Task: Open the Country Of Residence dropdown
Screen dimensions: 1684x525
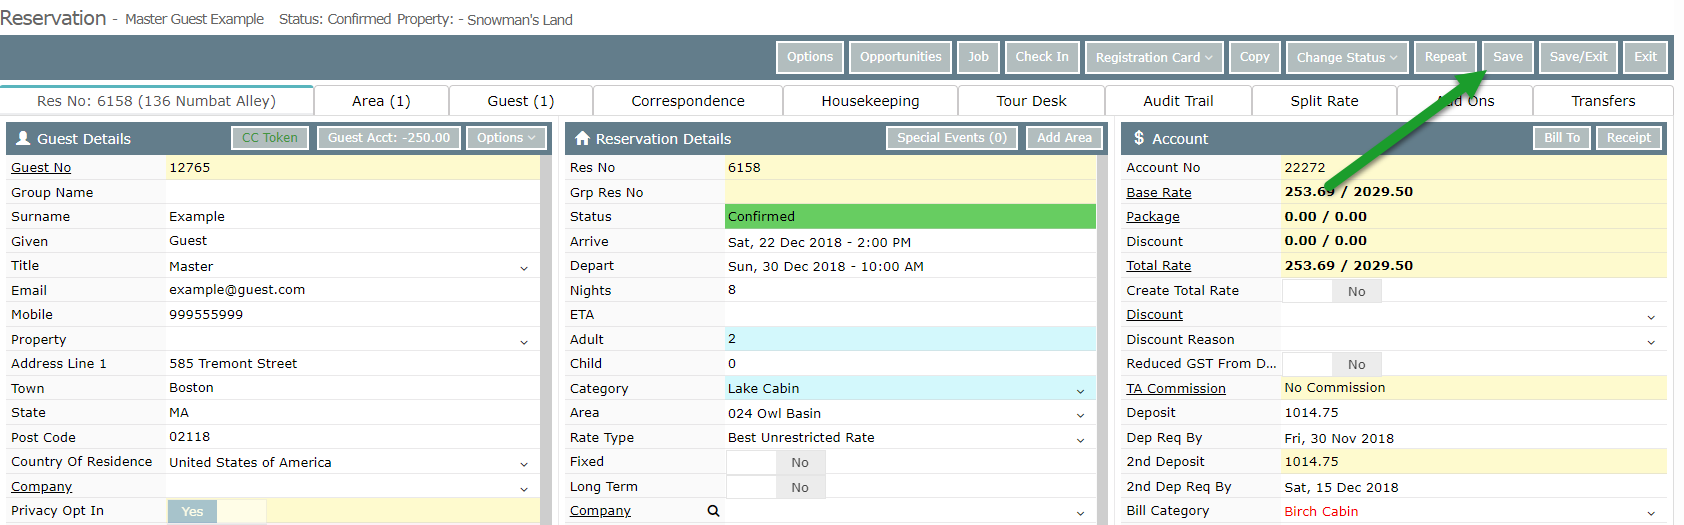Action: tap(524, 463)
